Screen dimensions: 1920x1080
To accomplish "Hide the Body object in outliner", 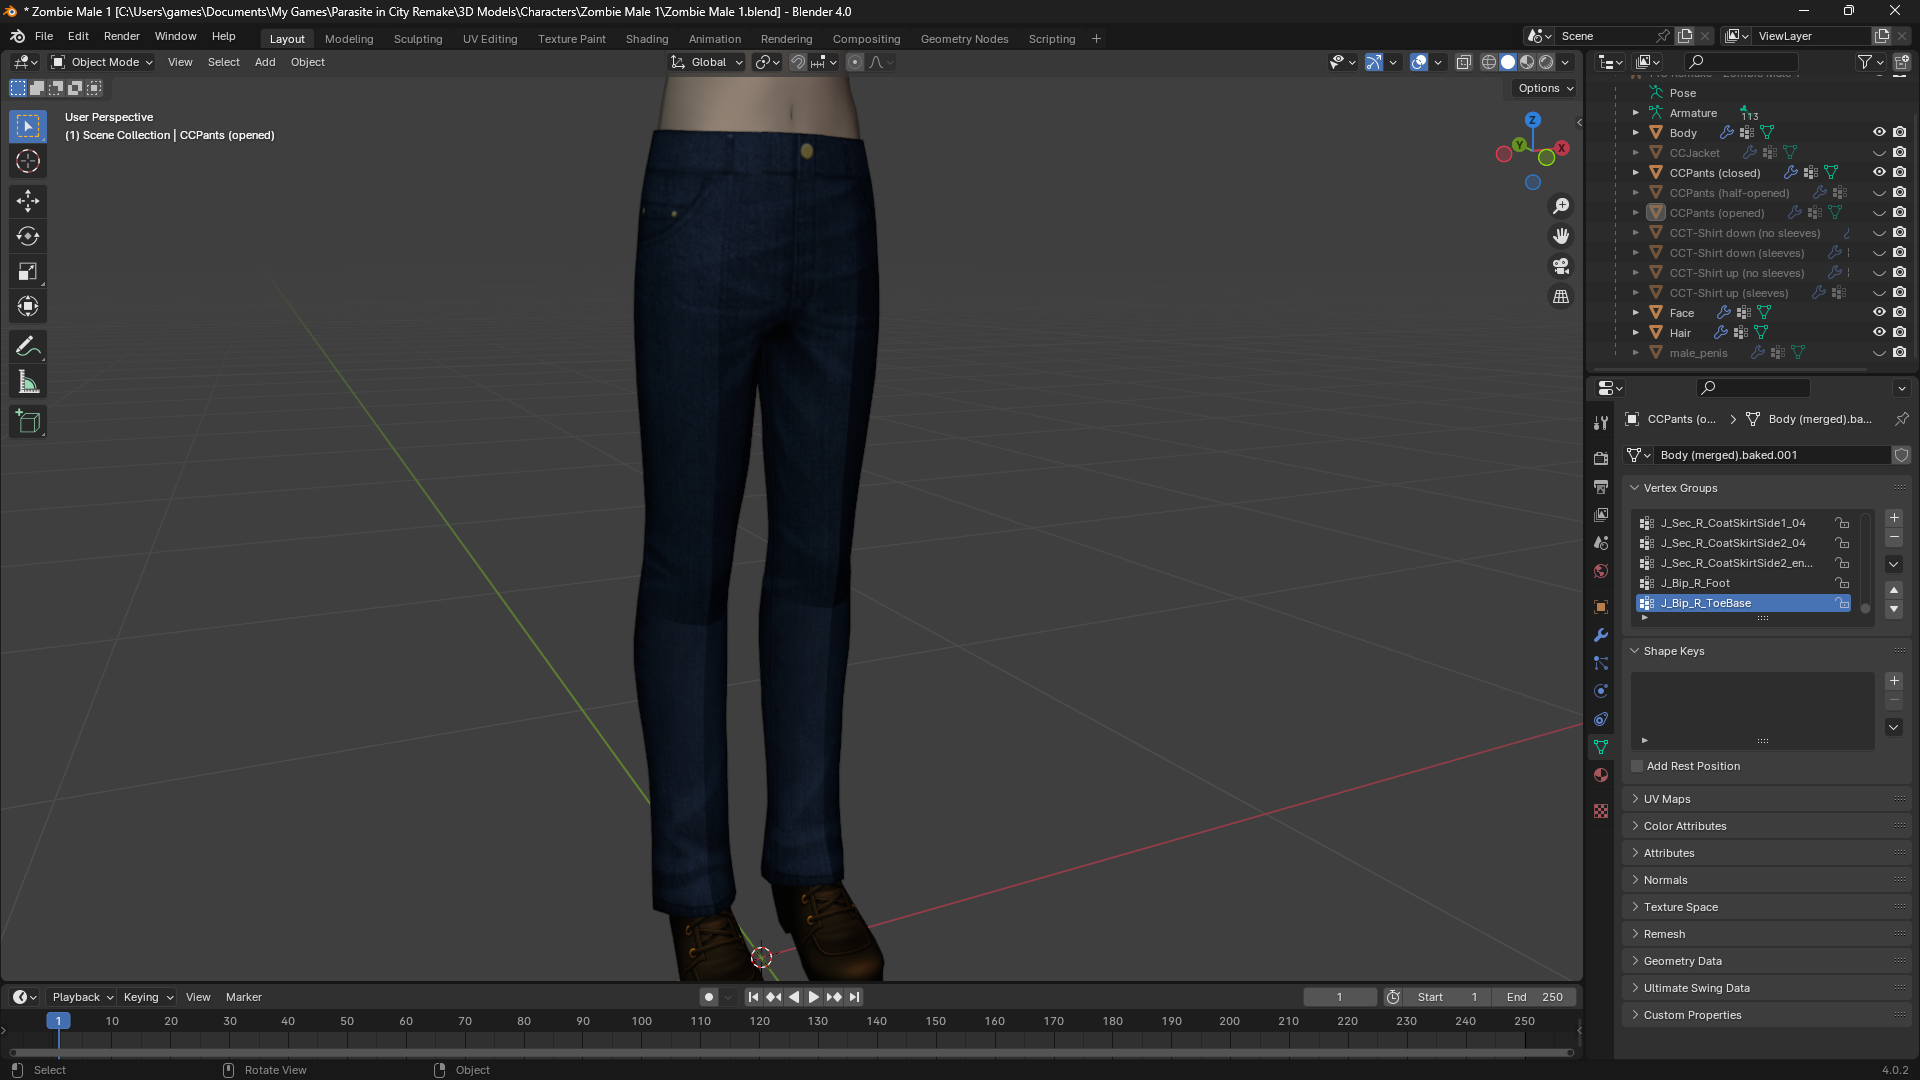I will tap(1879, 132).
